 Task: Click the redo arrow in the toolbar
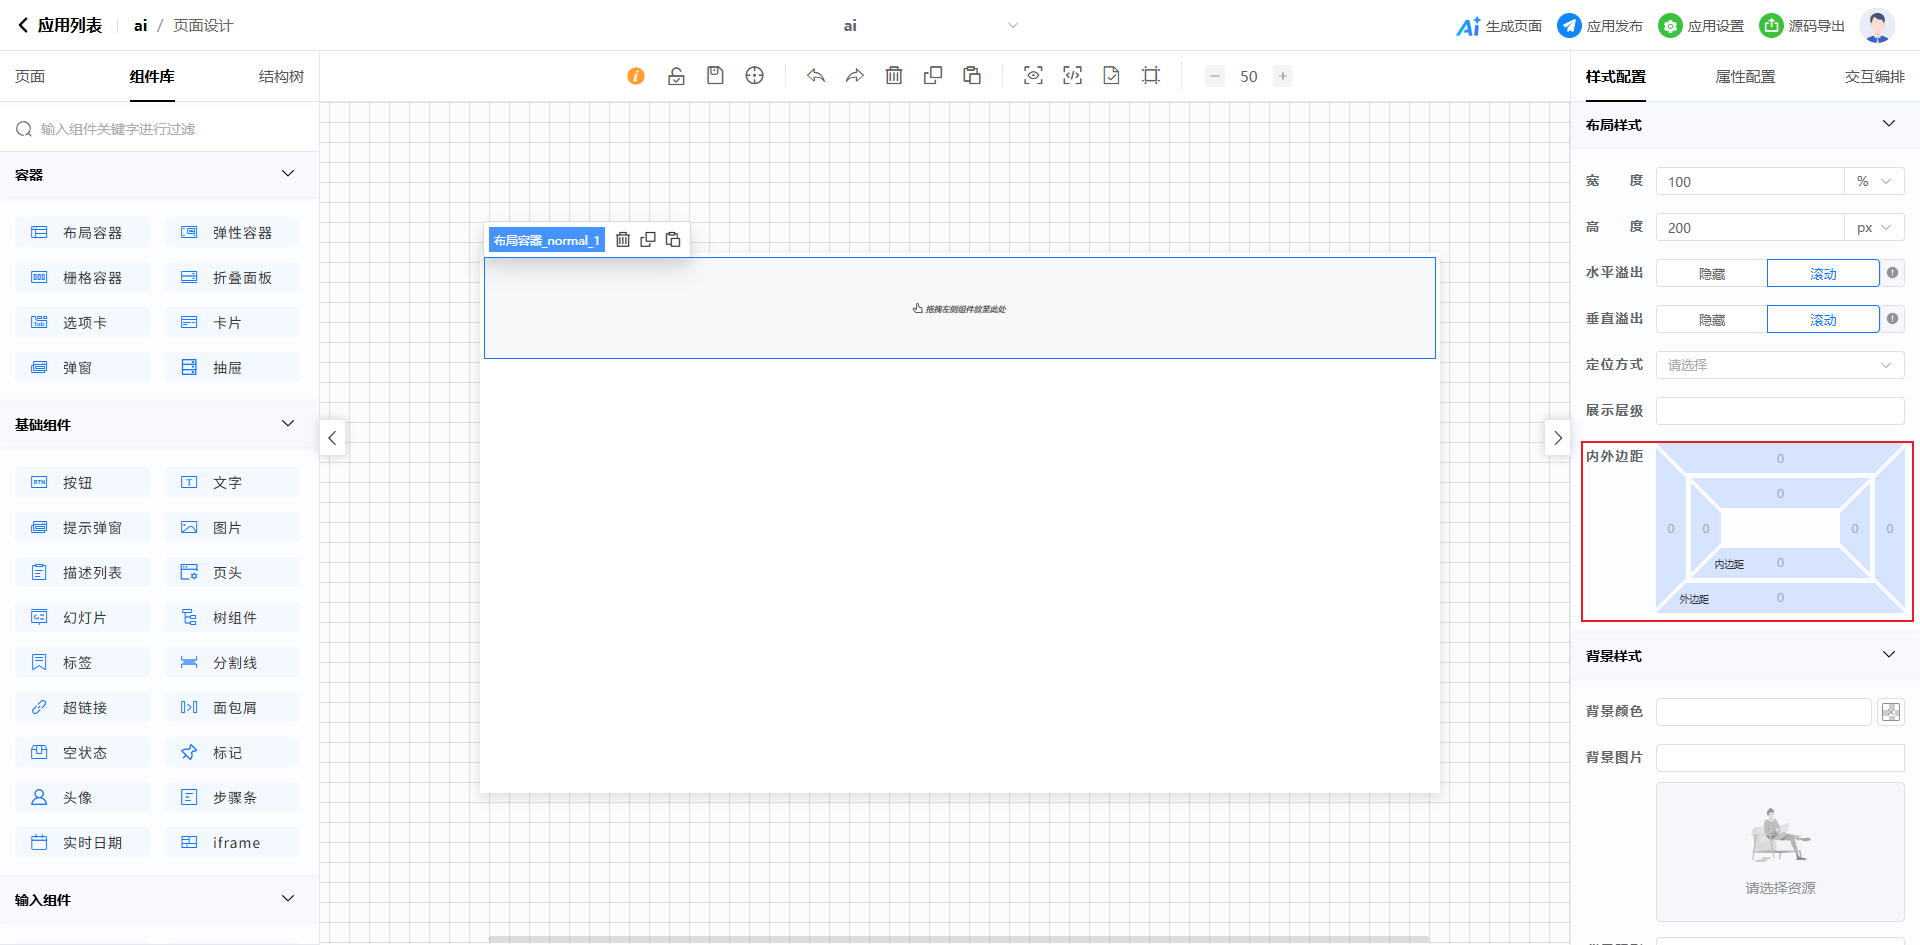point(855,76)
